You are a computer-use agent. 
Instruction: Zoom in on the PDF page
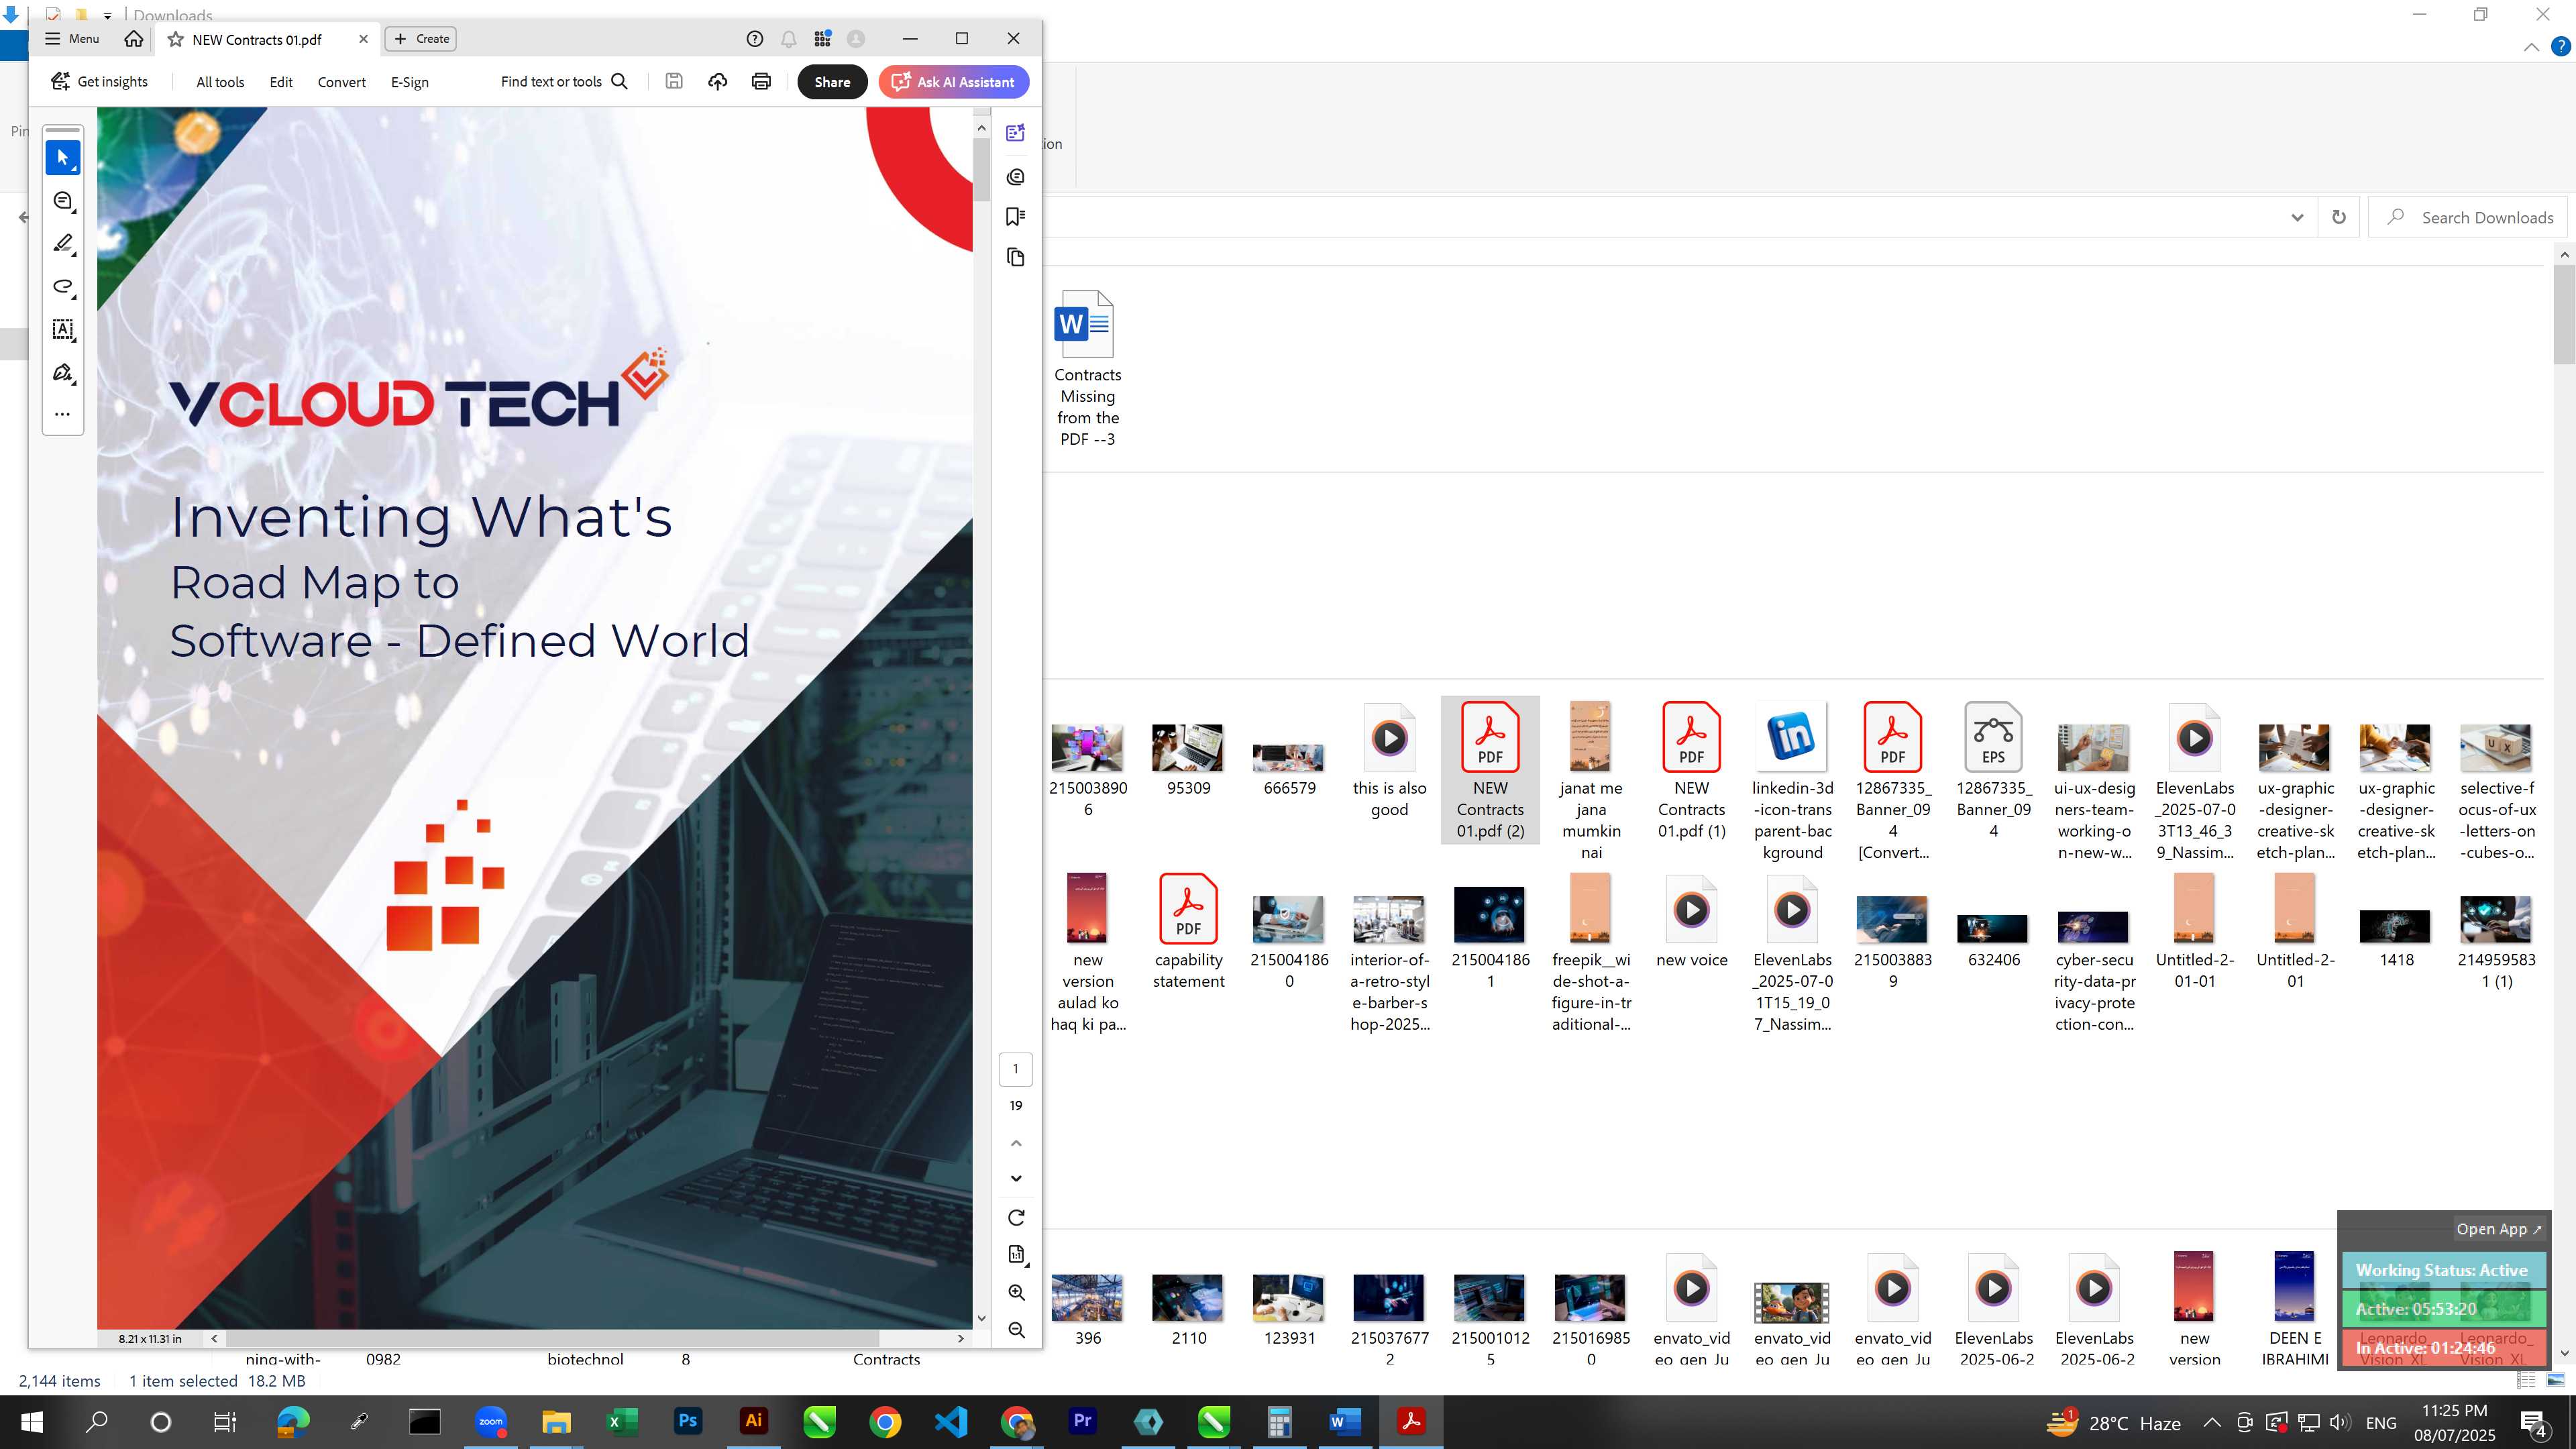click(x=1016, y=1293)
